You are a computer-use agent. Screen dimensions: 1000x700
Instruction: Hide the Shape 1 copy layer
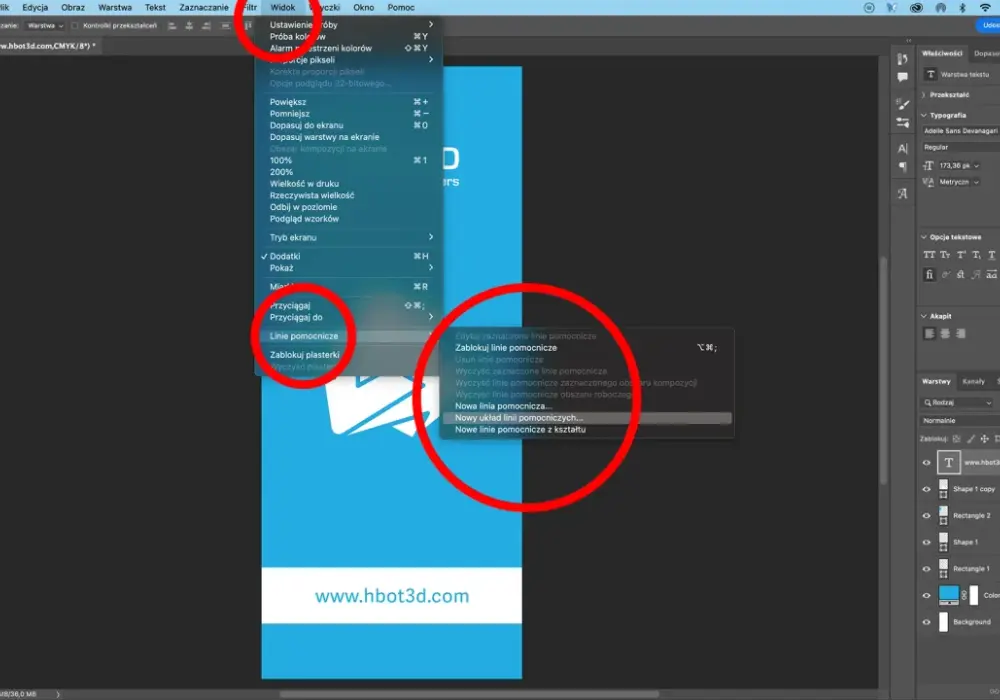tap(927, 489)
